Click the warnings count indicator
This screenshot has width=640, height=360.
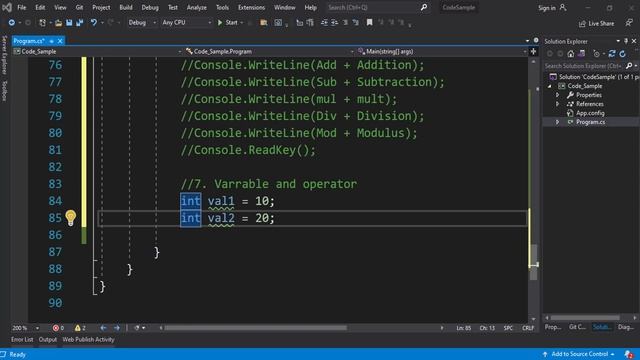click(x=80, y=328)
